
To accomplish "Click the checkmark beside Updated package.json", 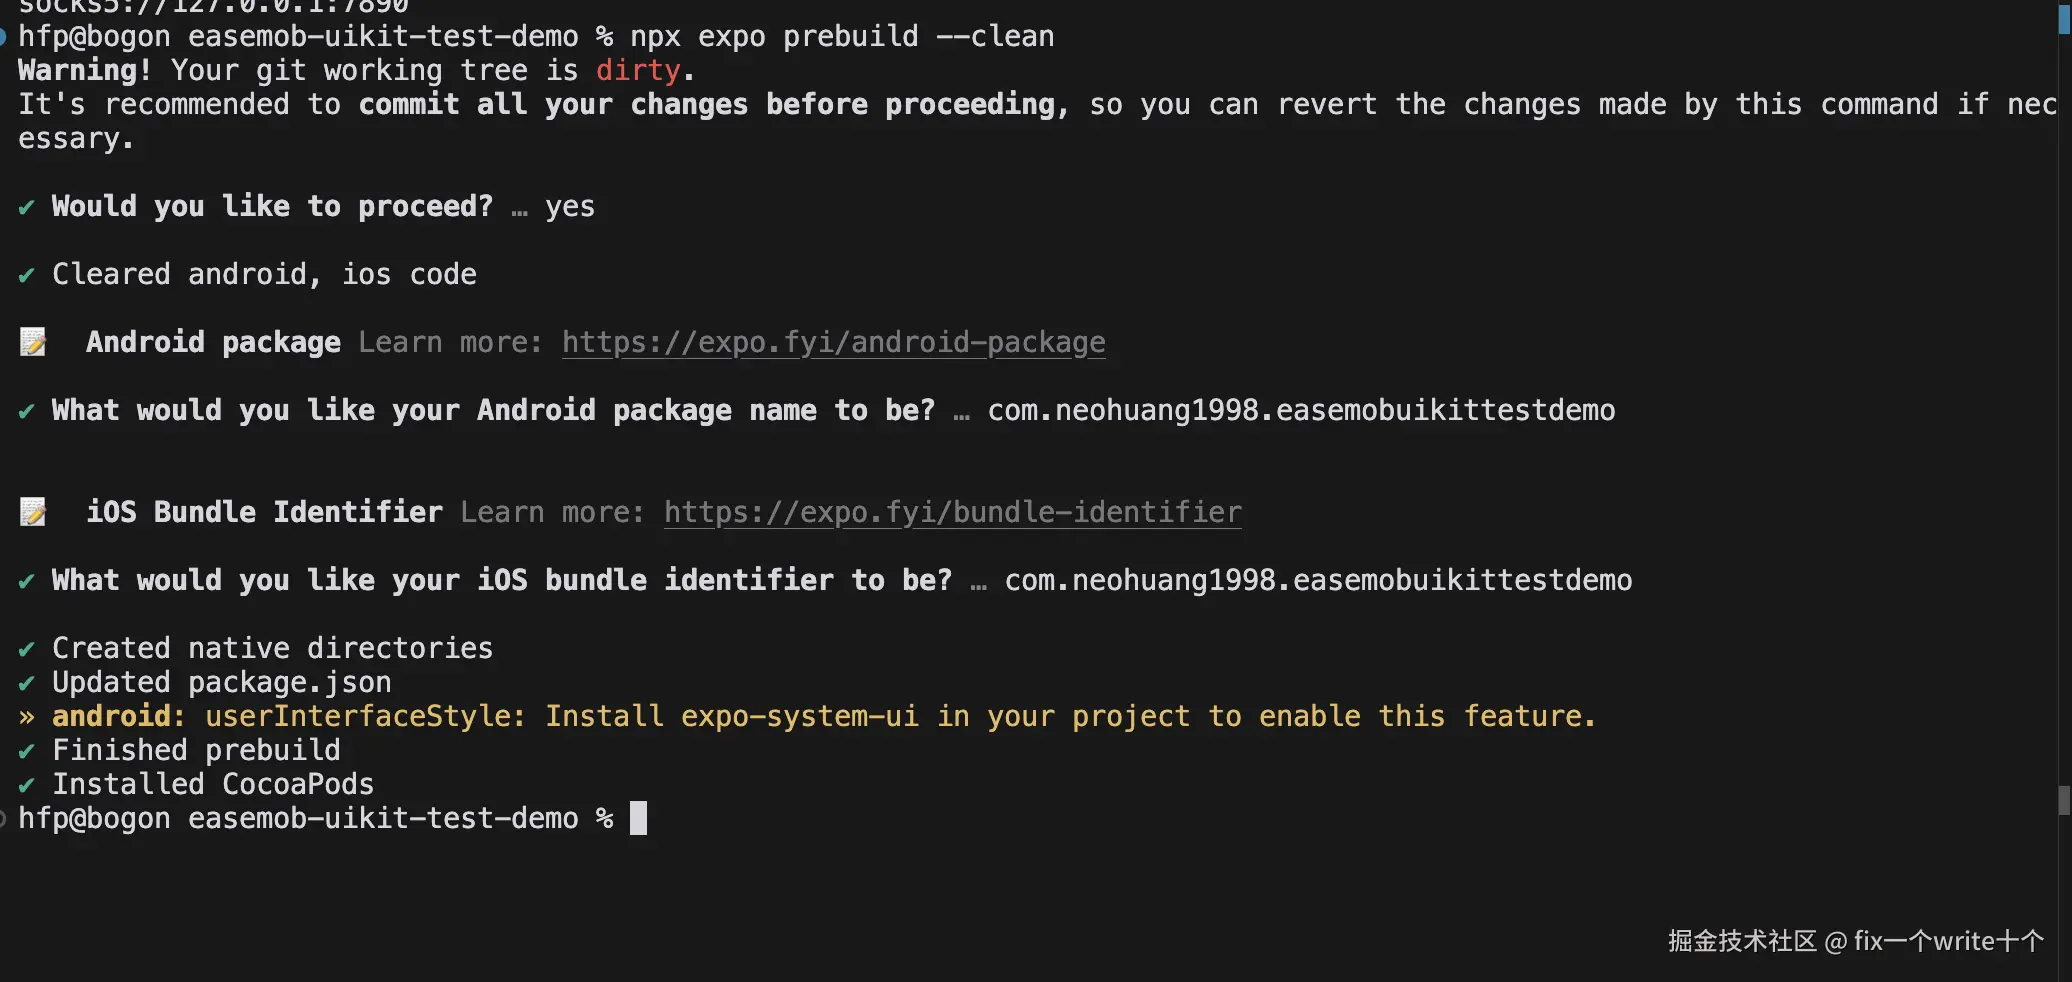I will 27,683.
